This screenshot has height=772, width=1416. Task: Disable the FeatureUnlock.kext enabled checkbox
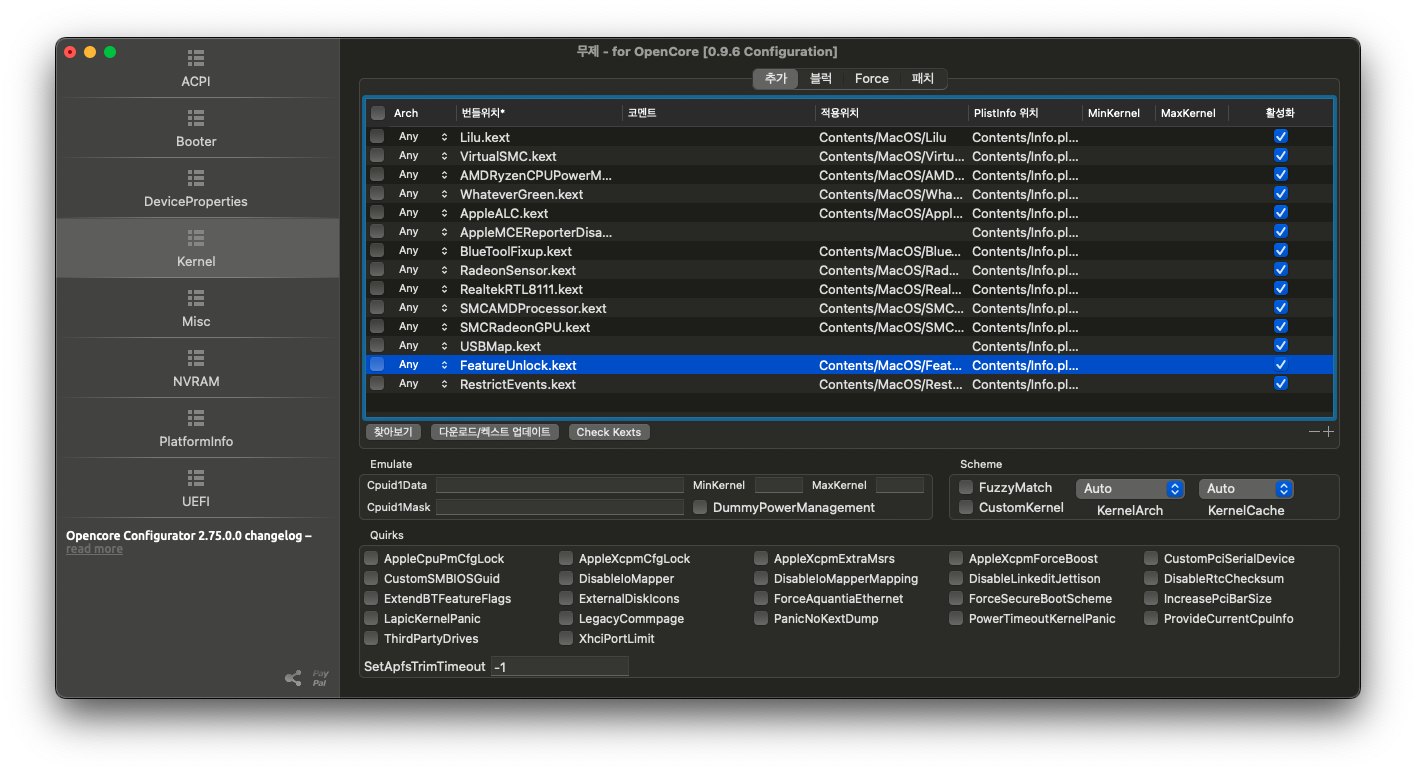tap(1281, 365)
